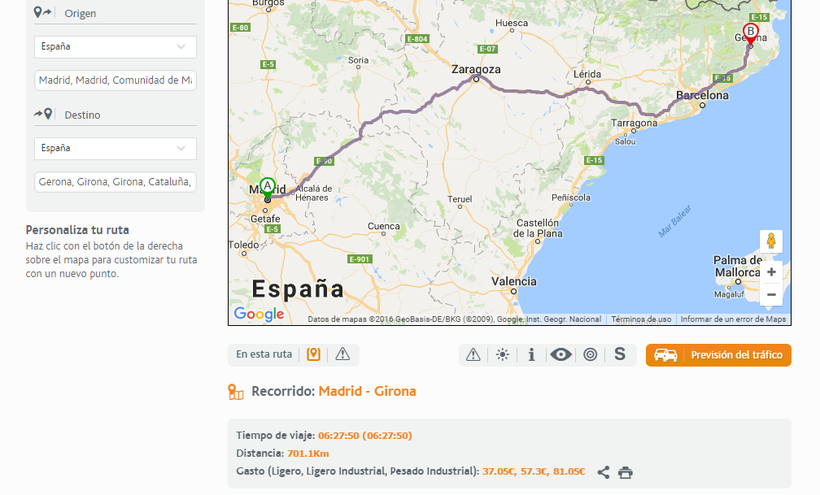The height and width of the screenshot is (495, 820).
Task: Click the 'Previsión del tráfico' button
Action: pos(718,355)
